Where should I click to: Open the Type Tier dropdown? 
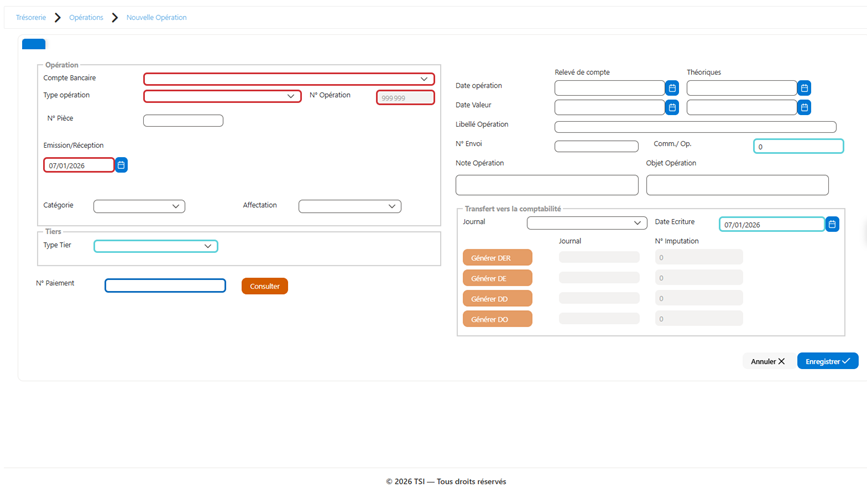pyautogui.click(x=155, y=246)
